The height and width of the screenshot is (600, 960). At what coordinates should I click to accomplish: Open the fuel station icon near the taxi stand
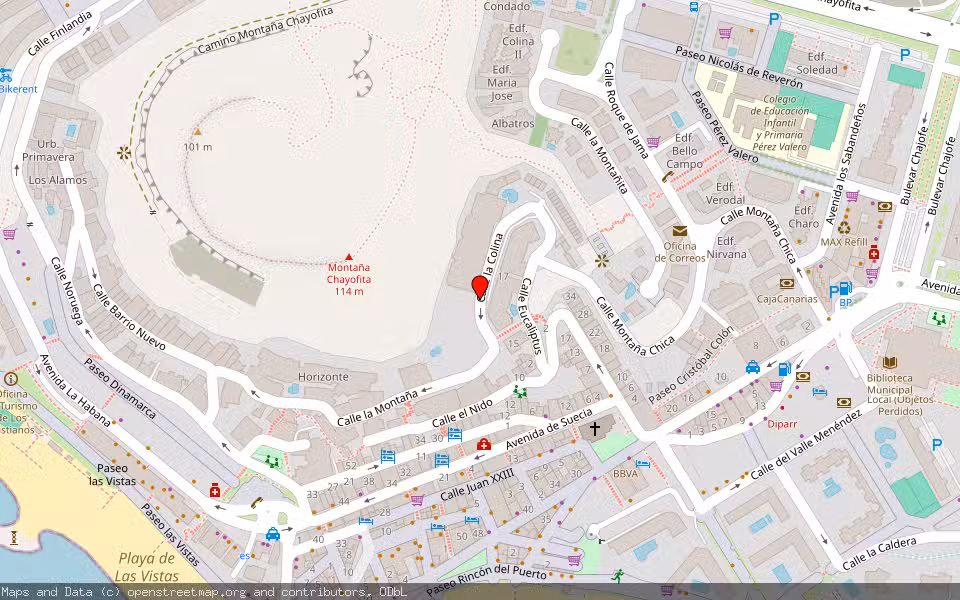[x=784, y=369]
